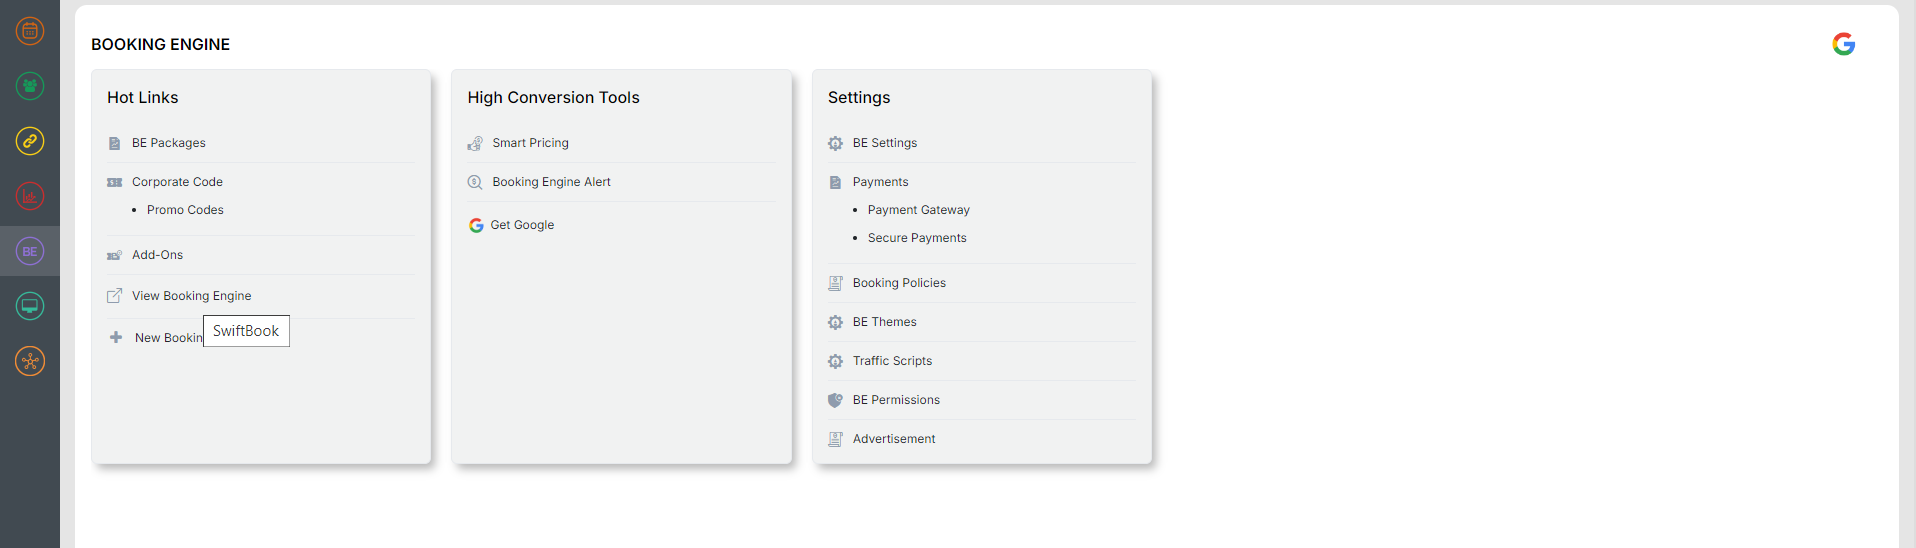Viewport: 1916px width, 548px height.
Task: Select Payment Gateway under Payments
Action: (918, 210)
